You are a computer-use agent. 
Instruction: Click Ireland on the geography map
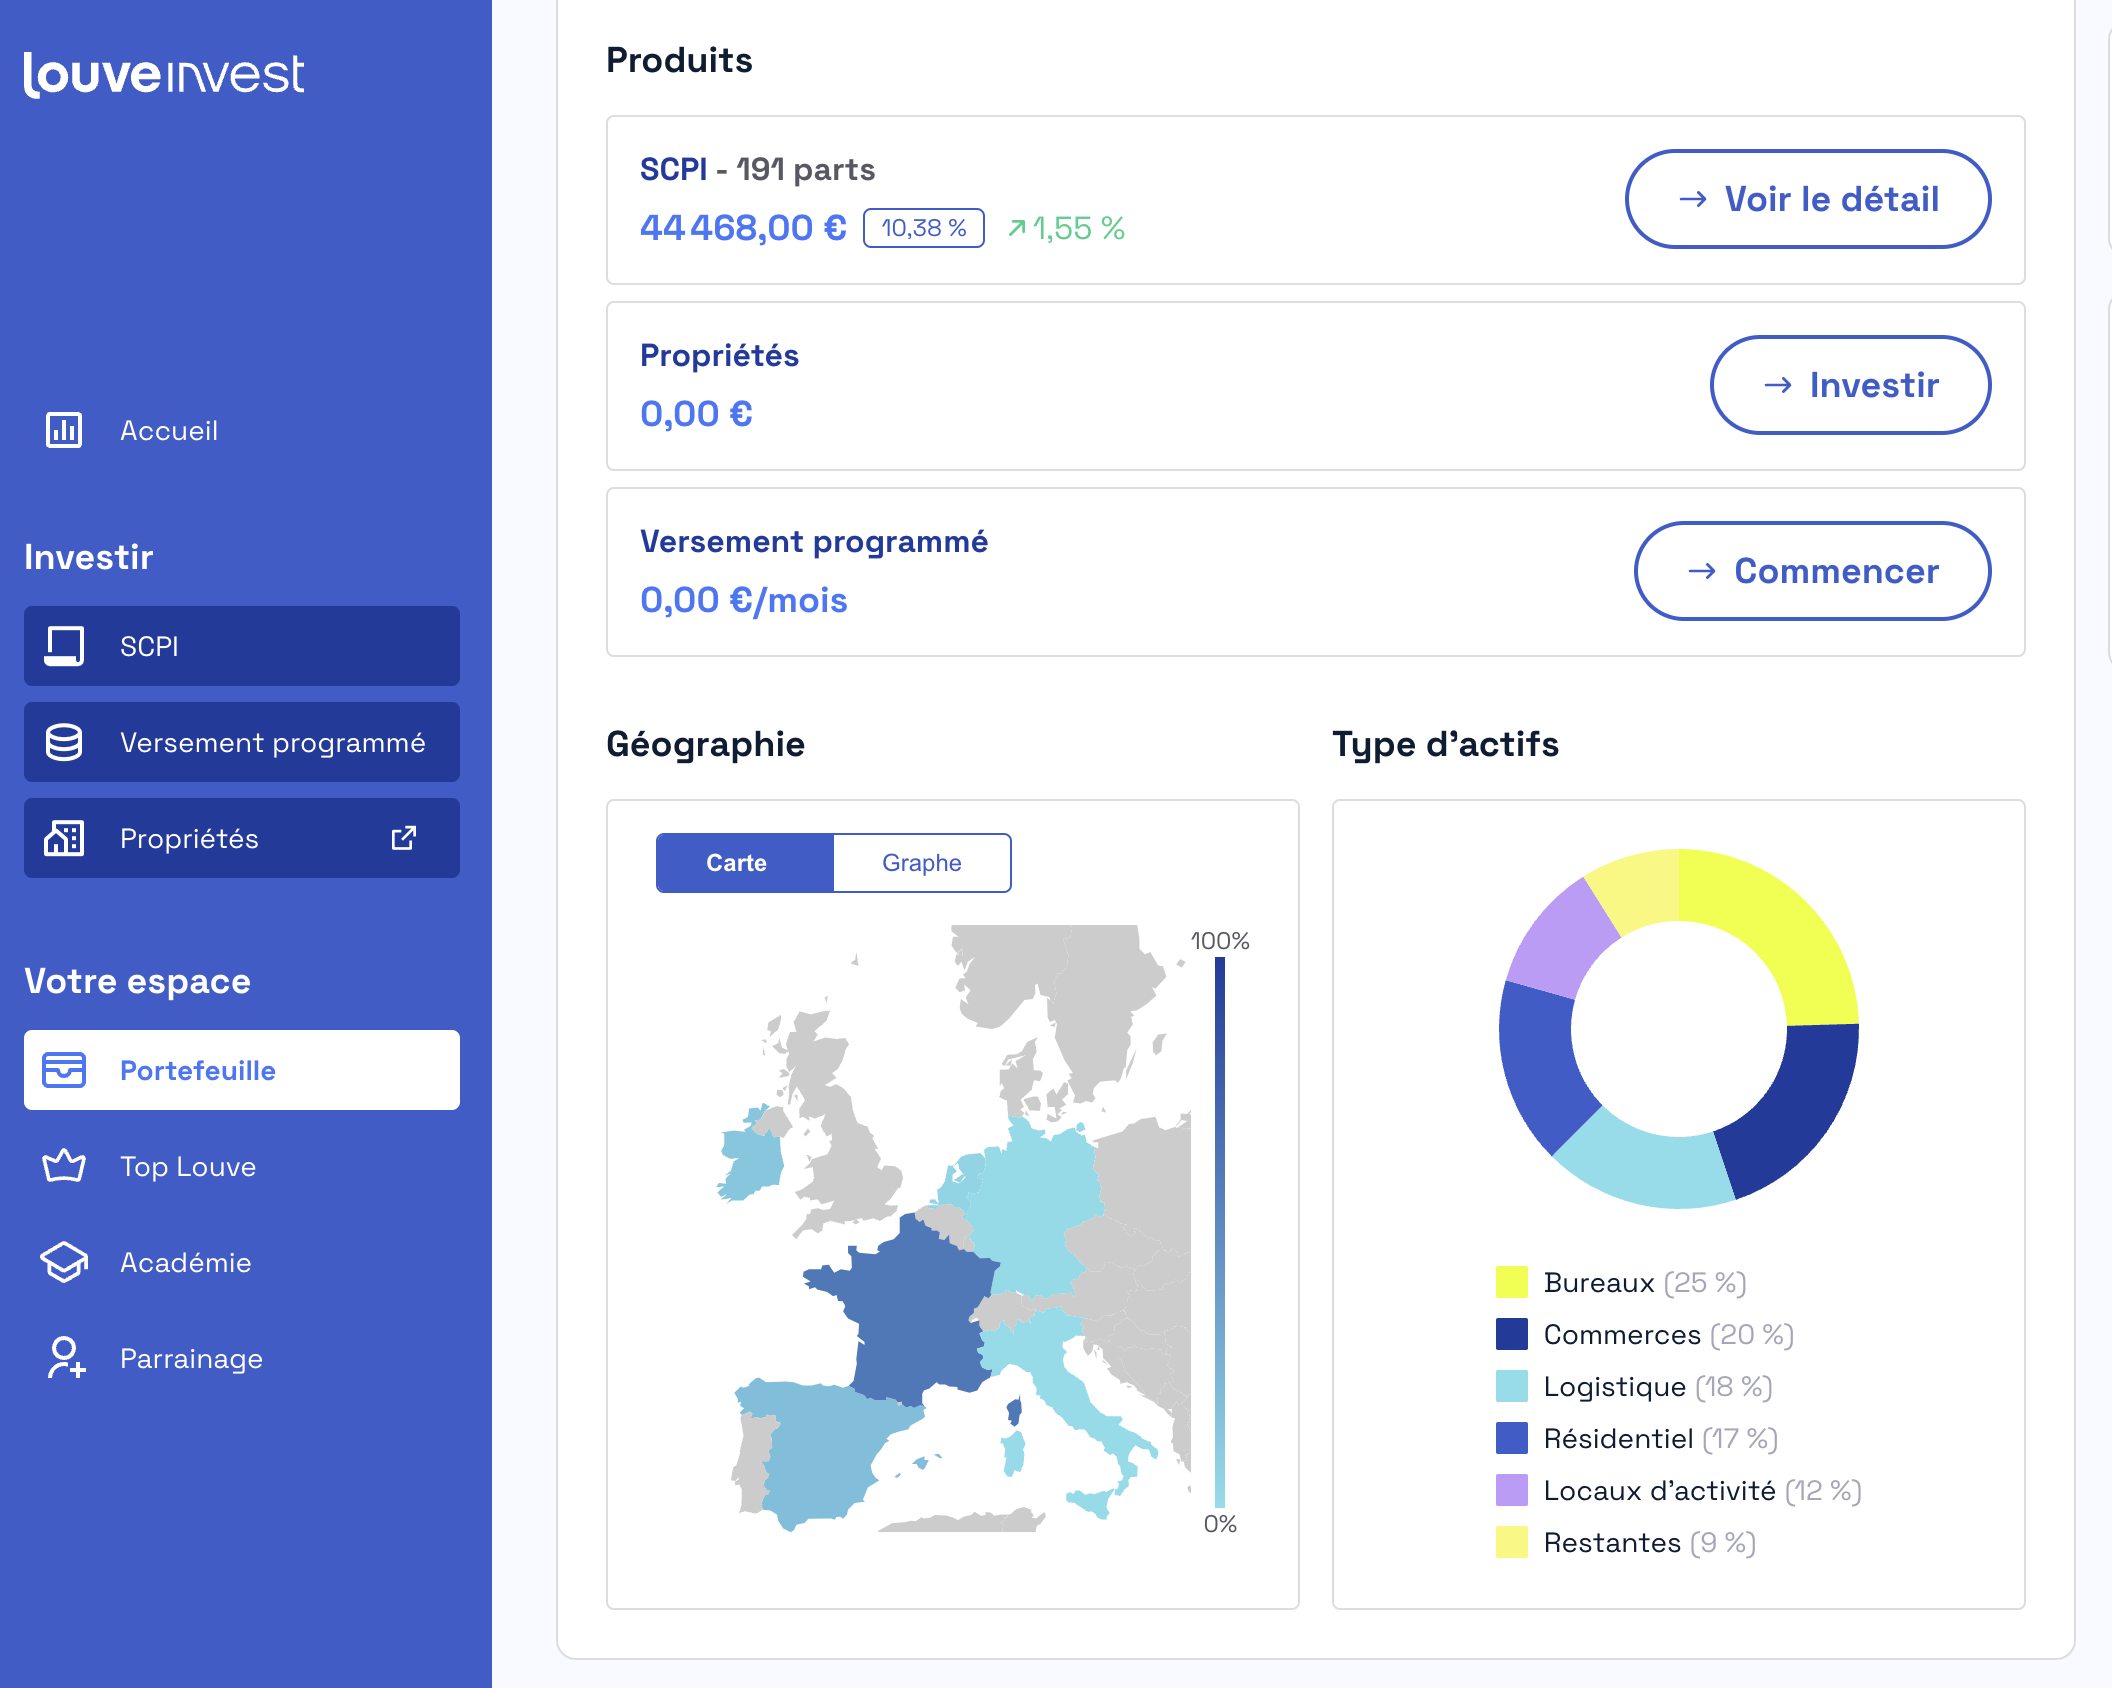click(752, 1160)
